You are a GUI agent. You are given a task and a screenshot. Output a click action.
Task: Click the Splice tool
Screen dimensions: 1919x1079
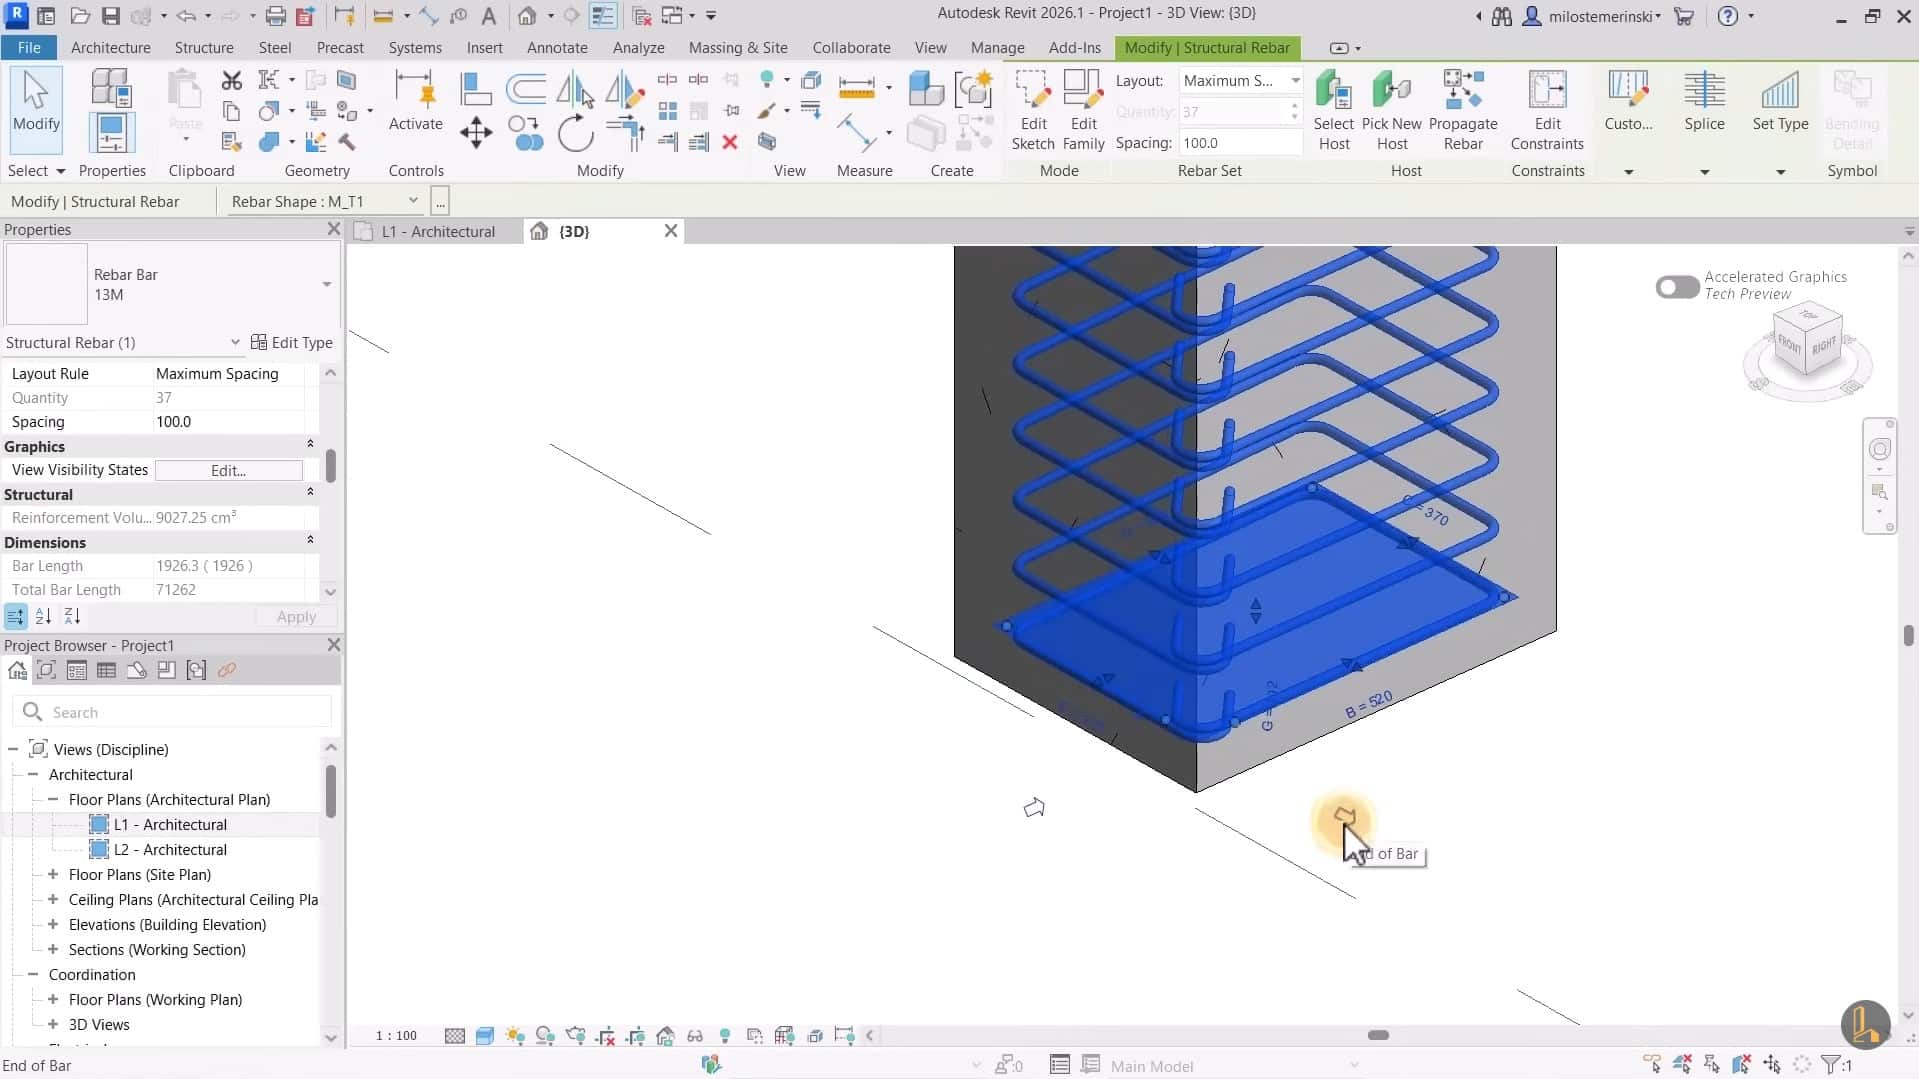point(1704,101)
